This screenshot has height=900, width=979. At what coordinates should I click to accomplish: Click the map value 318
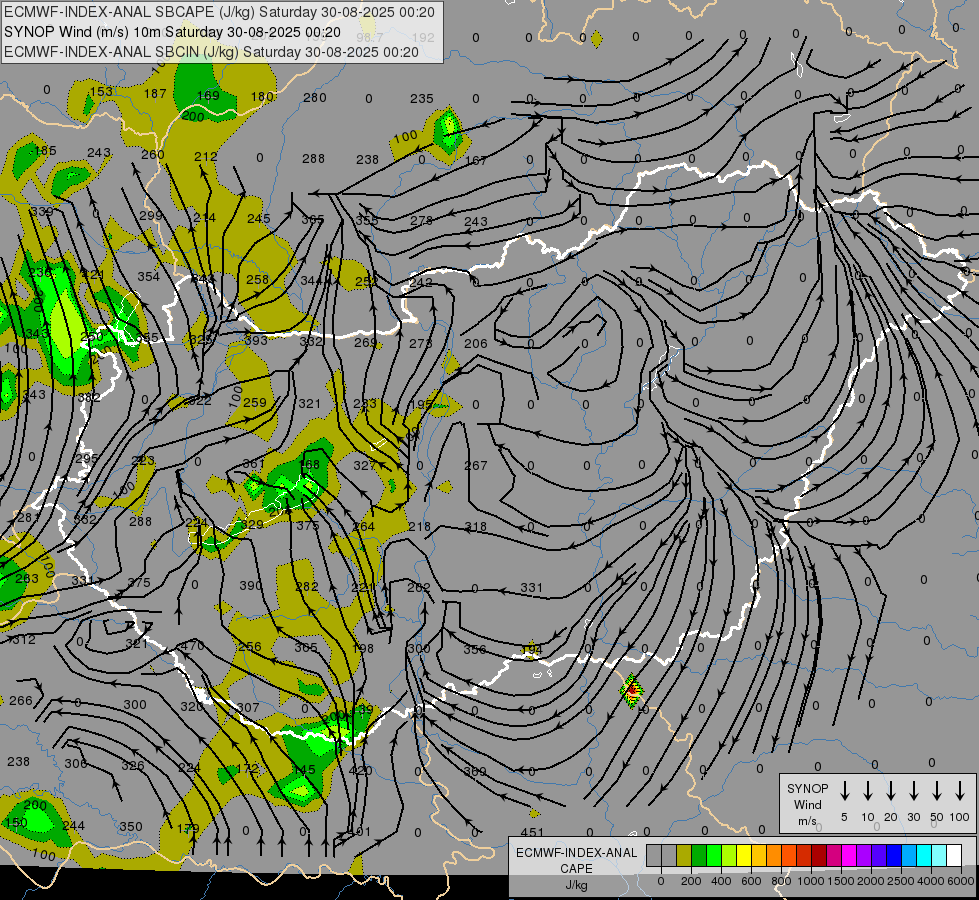coord(476,527)
